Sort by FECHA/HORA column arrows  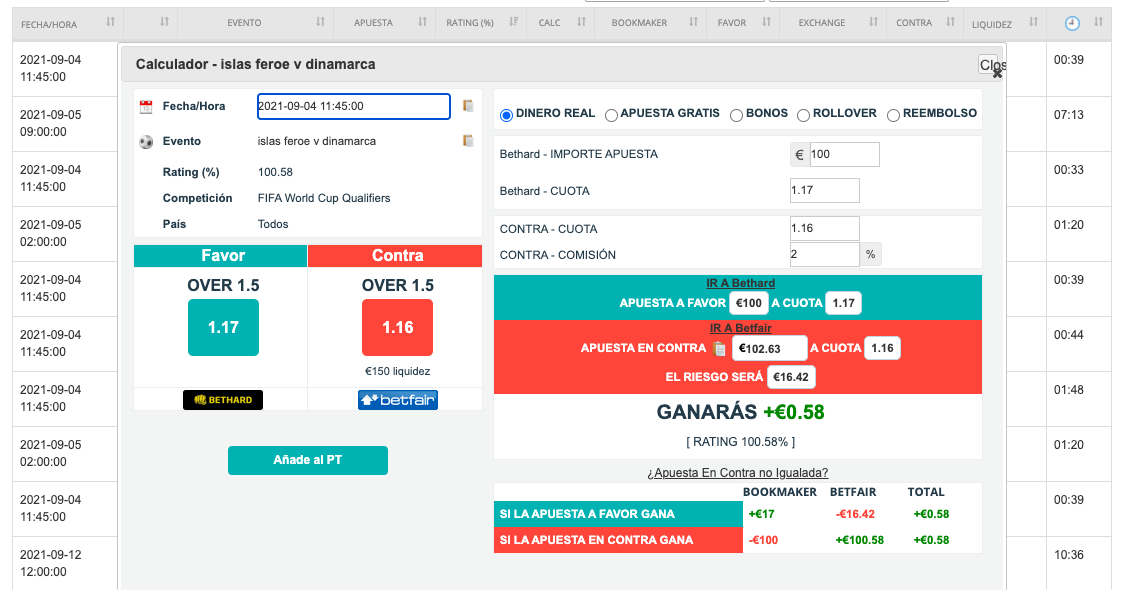110,22
